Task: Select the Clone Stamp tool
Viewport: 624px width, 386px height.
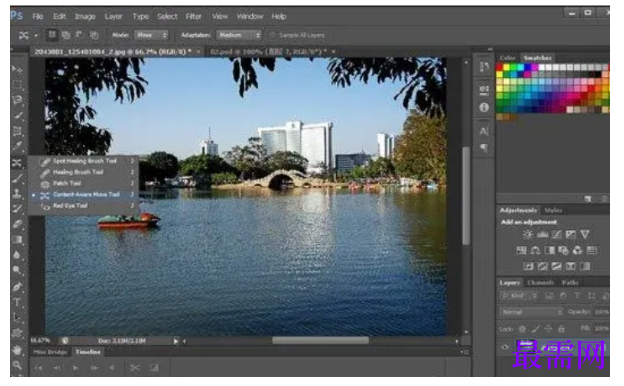Action: click(17, 193)
